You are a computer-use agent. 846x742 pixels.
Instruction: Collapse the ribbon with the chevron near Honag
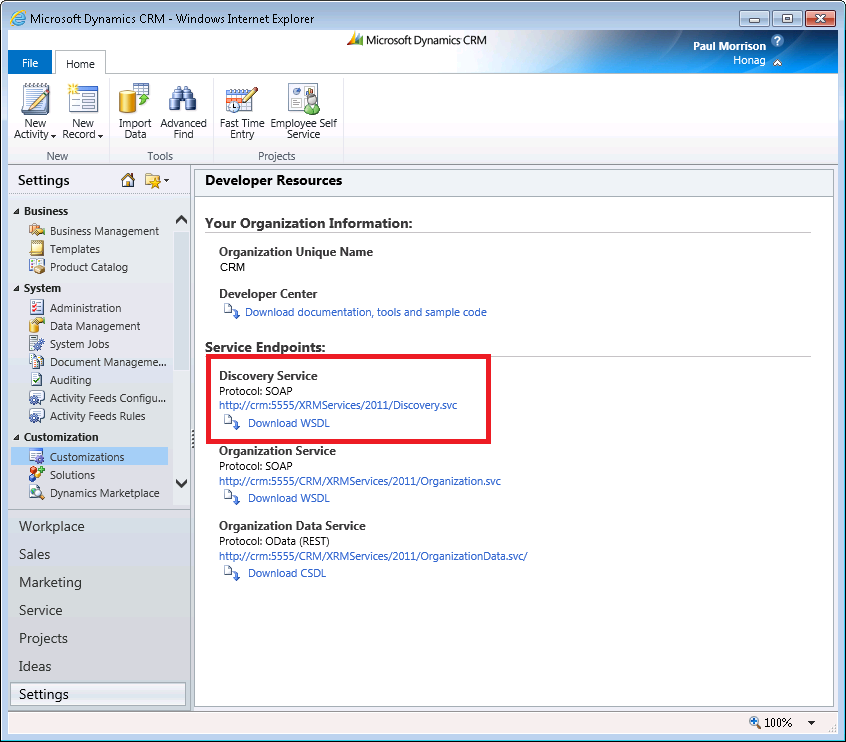(x=777, y=63)
